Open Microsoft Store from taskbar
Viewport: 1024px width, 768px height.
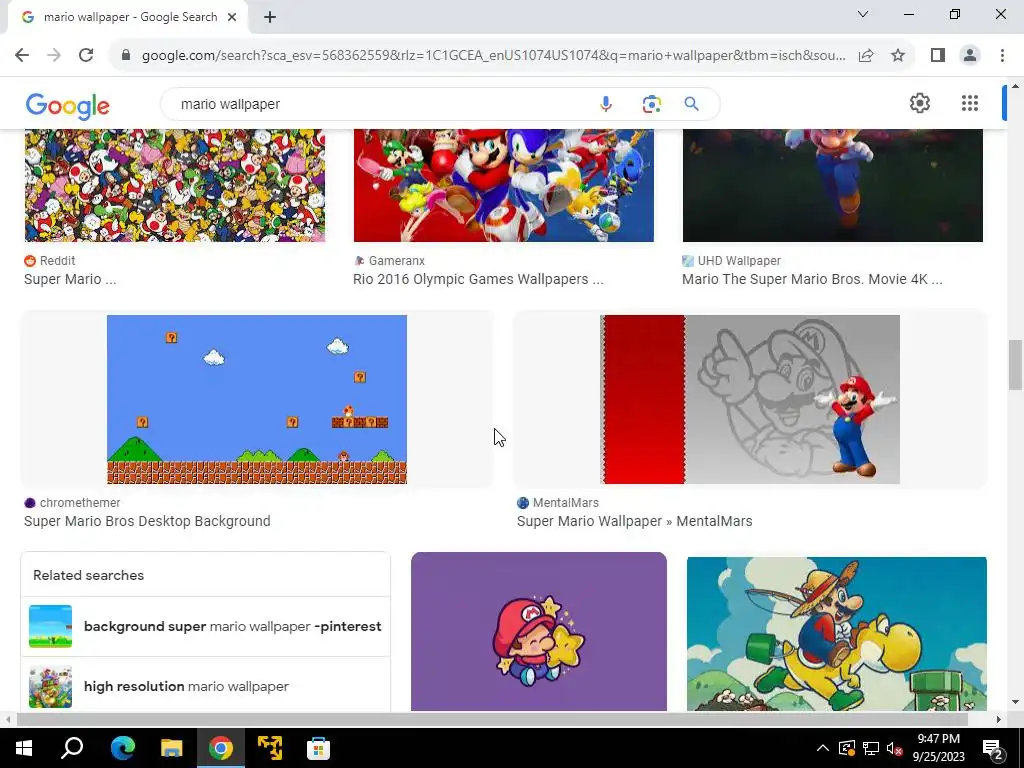[x=318, y=748]
